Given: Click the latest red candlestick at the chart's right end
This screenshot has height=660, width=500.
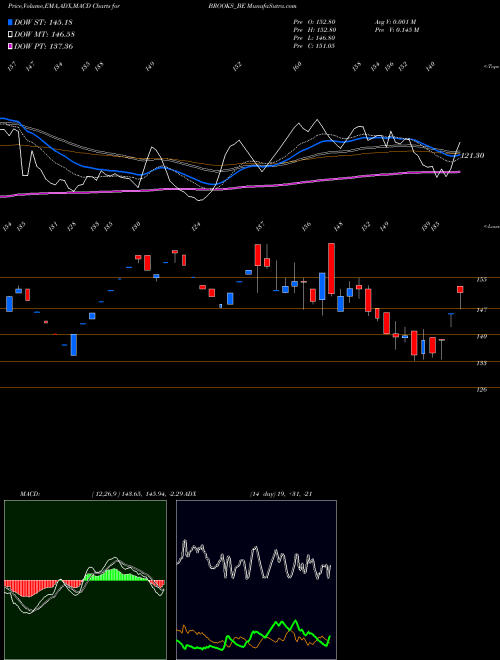Looking at the screenshot, I should coord(460,289).
